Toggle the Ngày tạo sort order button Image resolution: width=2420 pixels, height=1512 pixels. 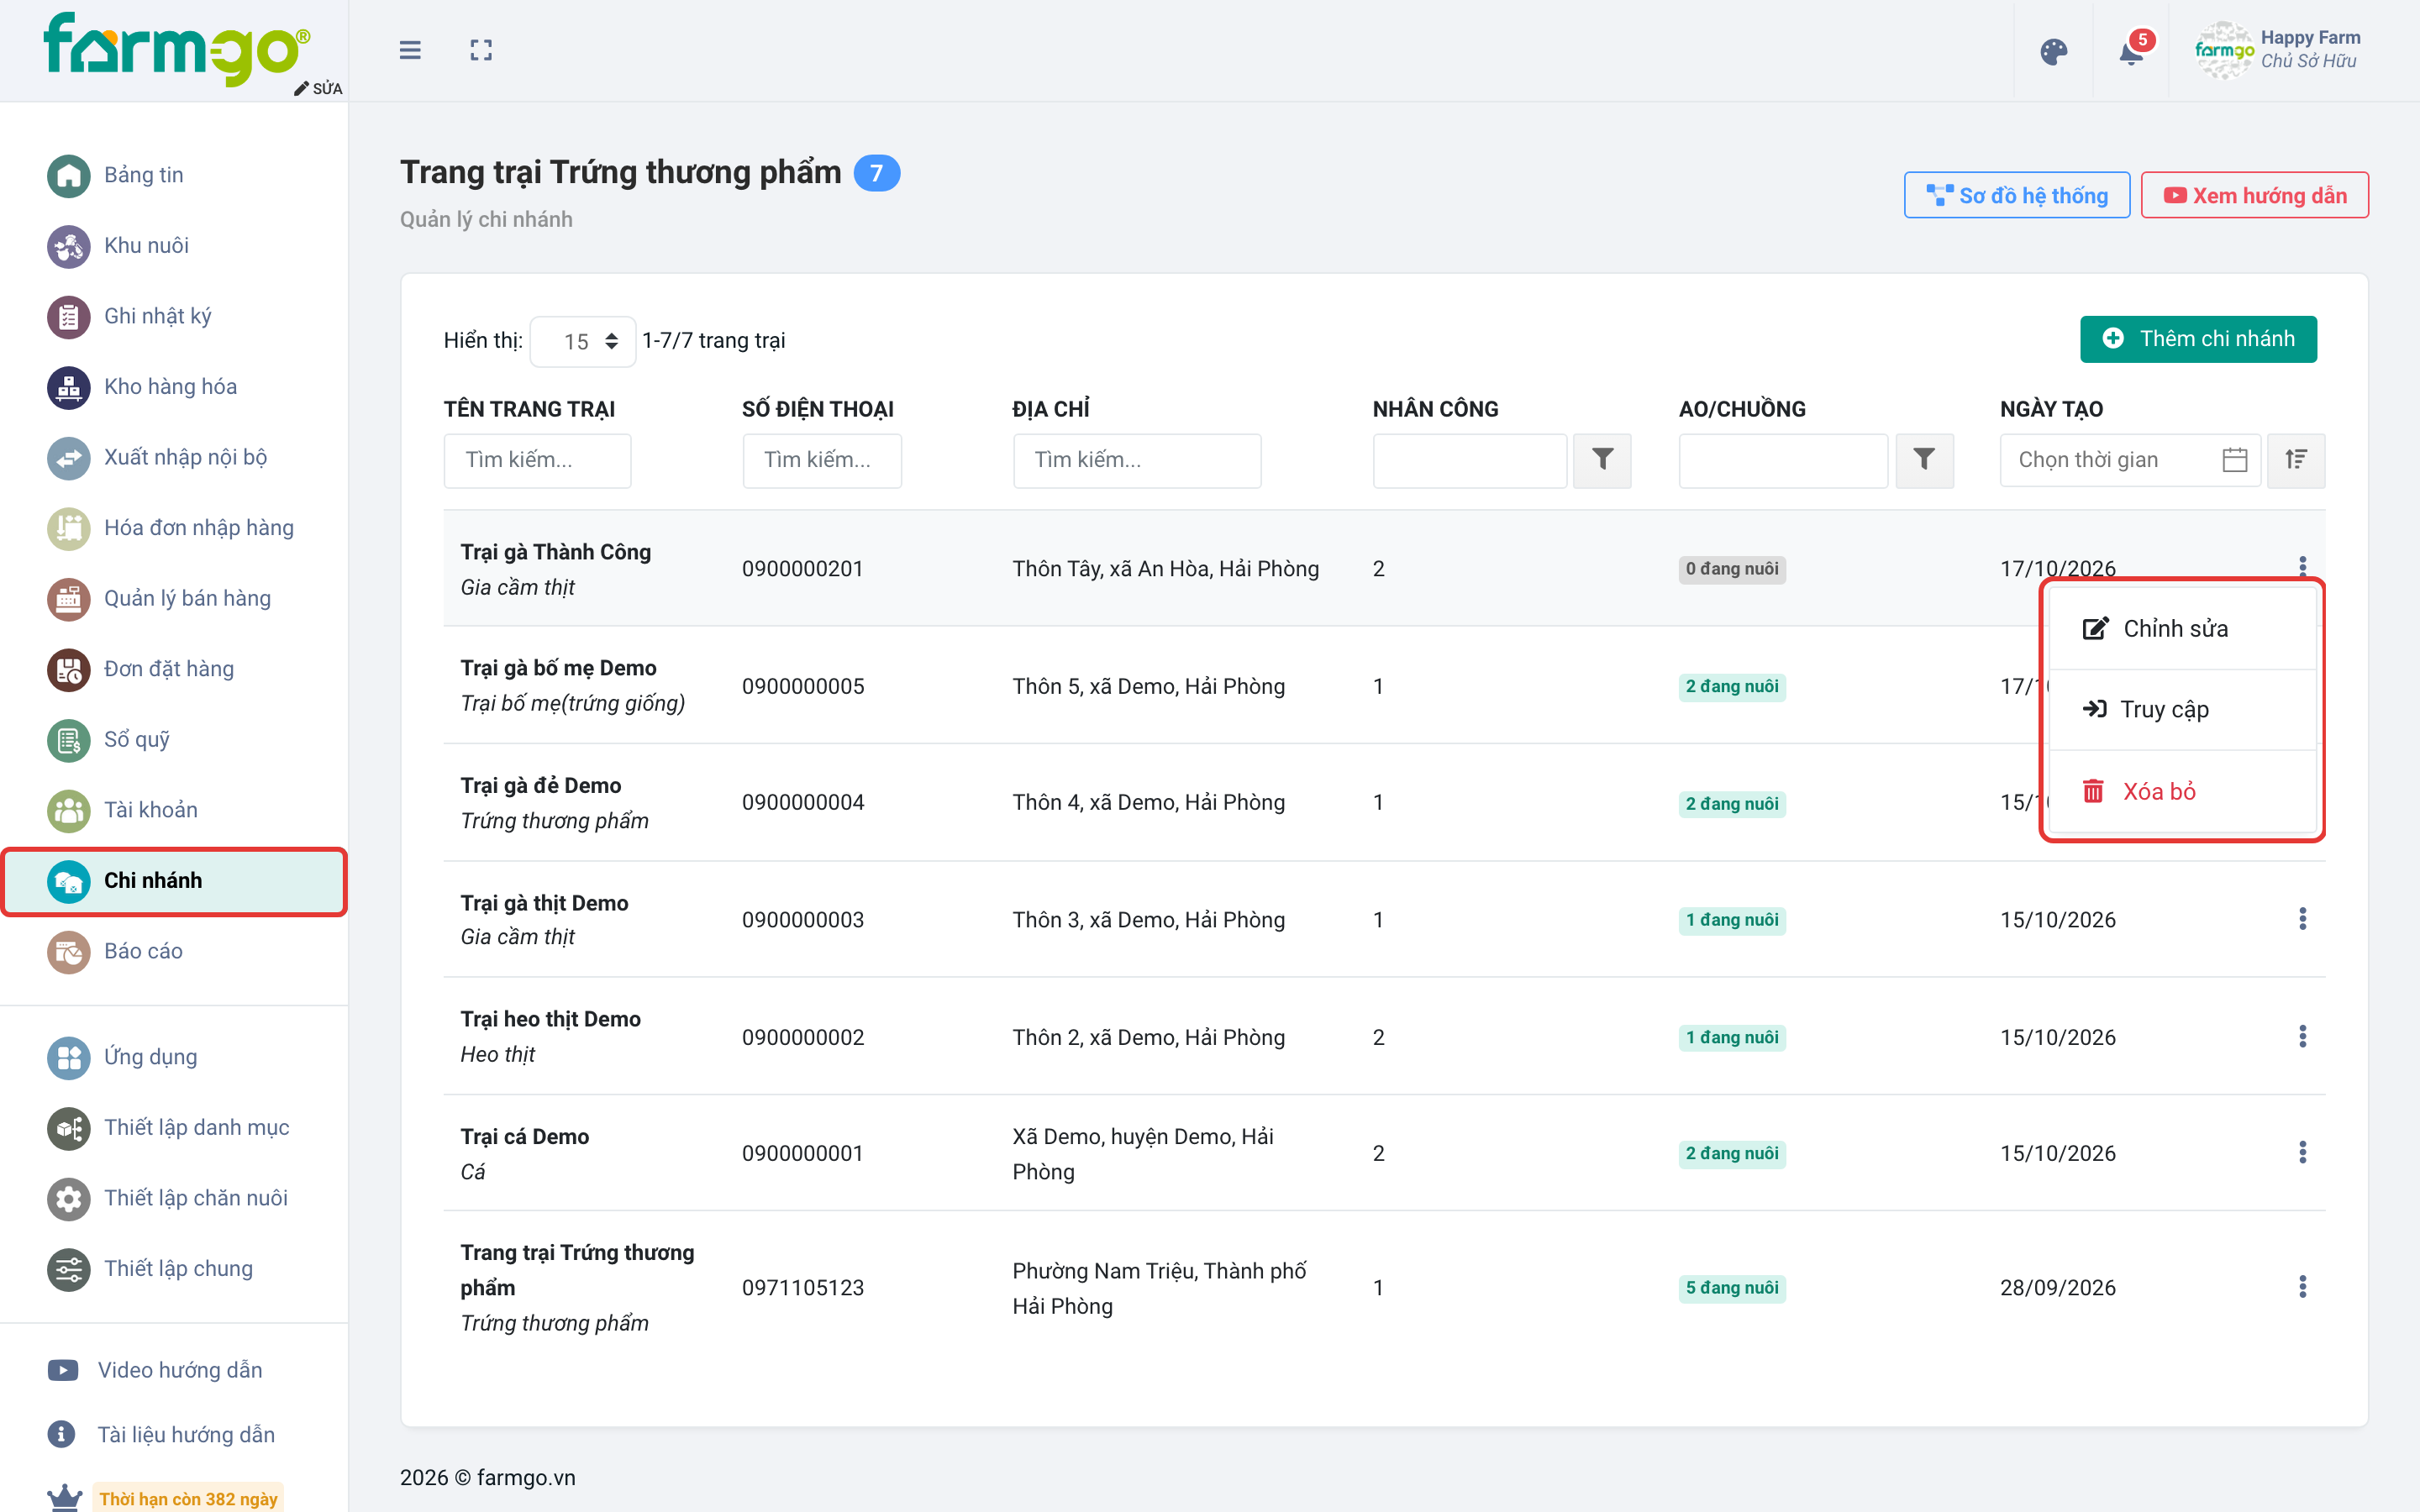[x=2296, y=460]
